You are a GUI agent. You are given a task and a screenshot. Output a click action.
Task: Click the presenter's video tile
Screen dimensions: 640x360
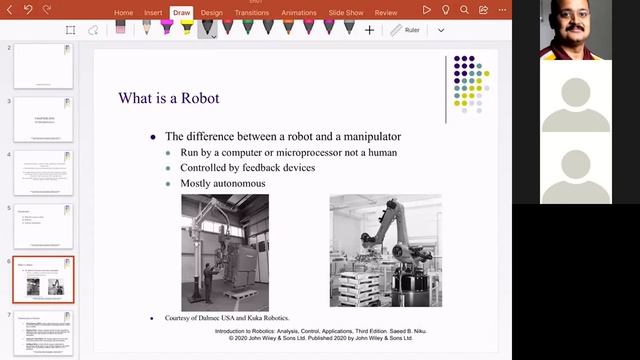[576, 30]
